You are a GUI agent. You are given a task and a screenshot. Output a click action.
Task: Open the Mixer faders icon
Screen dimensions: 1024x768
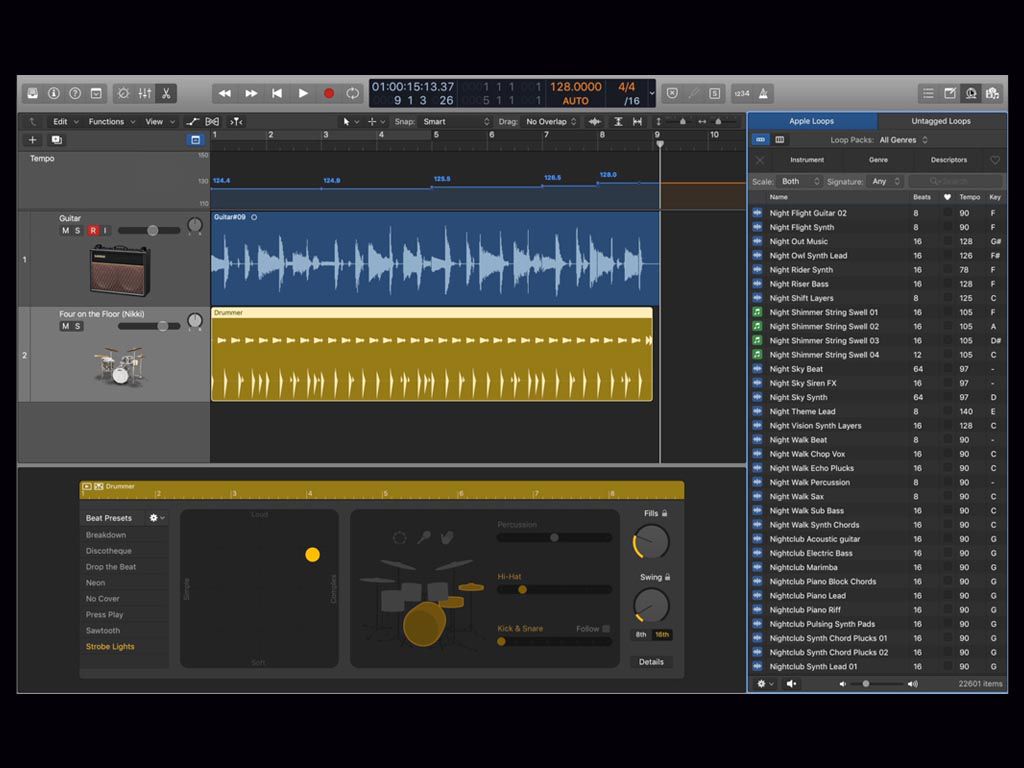click(145, 93)
